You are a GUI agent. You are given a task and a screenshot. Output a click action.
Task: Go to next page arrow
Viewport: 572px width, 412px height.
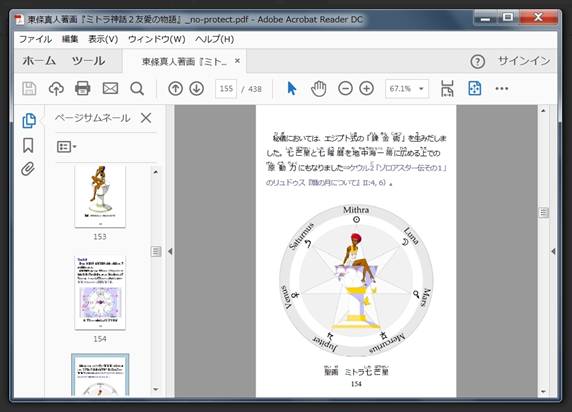[197, 89]
